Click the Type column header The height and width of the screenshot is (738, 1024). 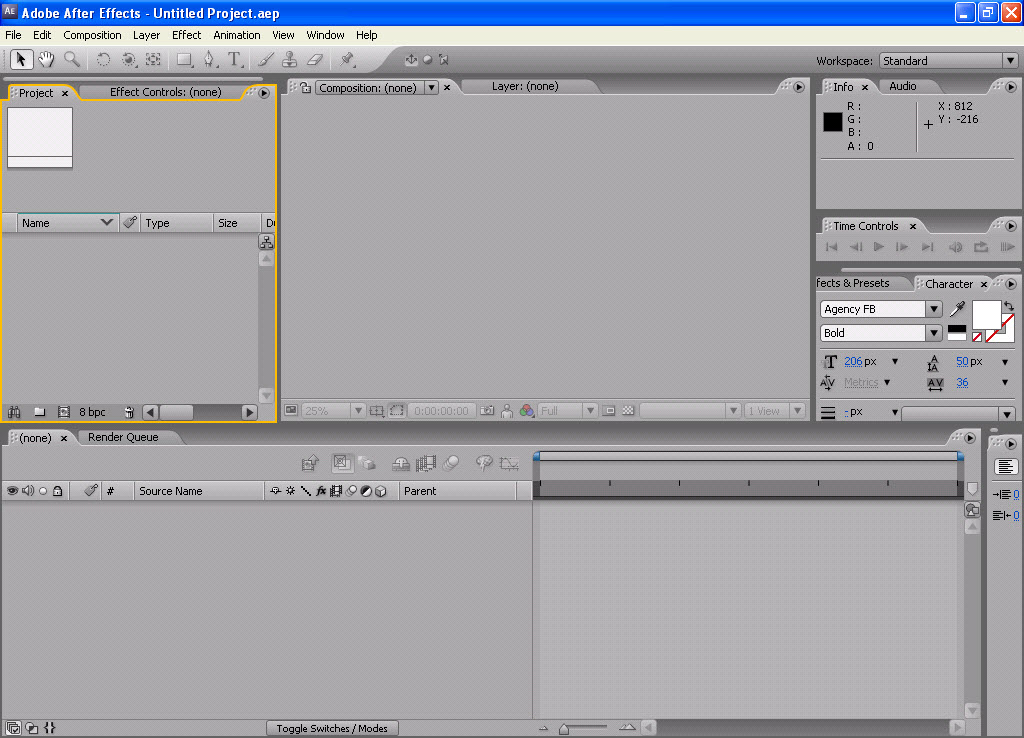pyautogui.click(x=176, y=223)
